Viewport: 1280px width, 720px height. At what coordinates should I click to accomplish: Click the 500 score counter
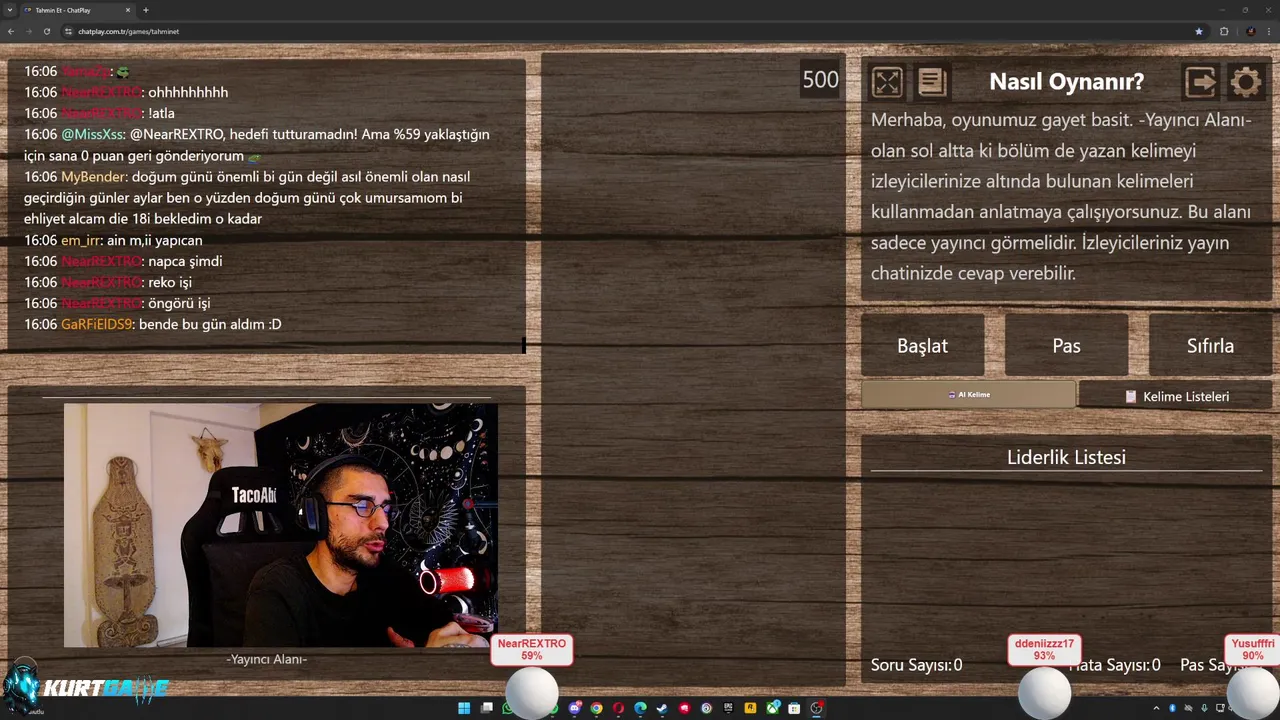tap(820, 80)
